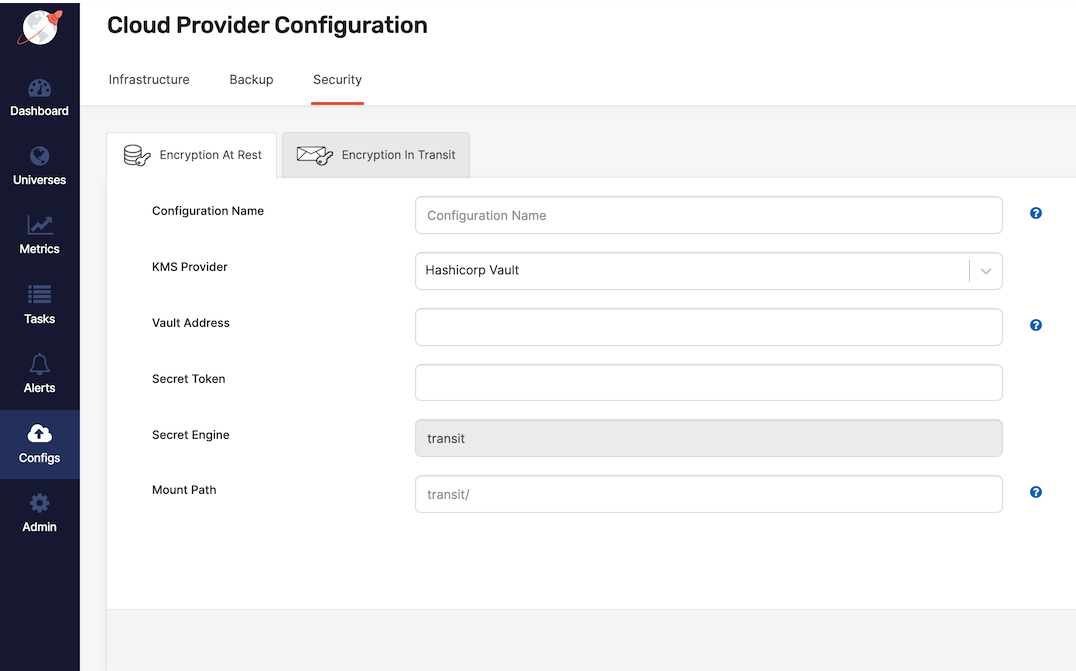Screen dimensions: 1076x671
Task: Open the Dashboard gauge icon
Action: click(x=39, y=89)
